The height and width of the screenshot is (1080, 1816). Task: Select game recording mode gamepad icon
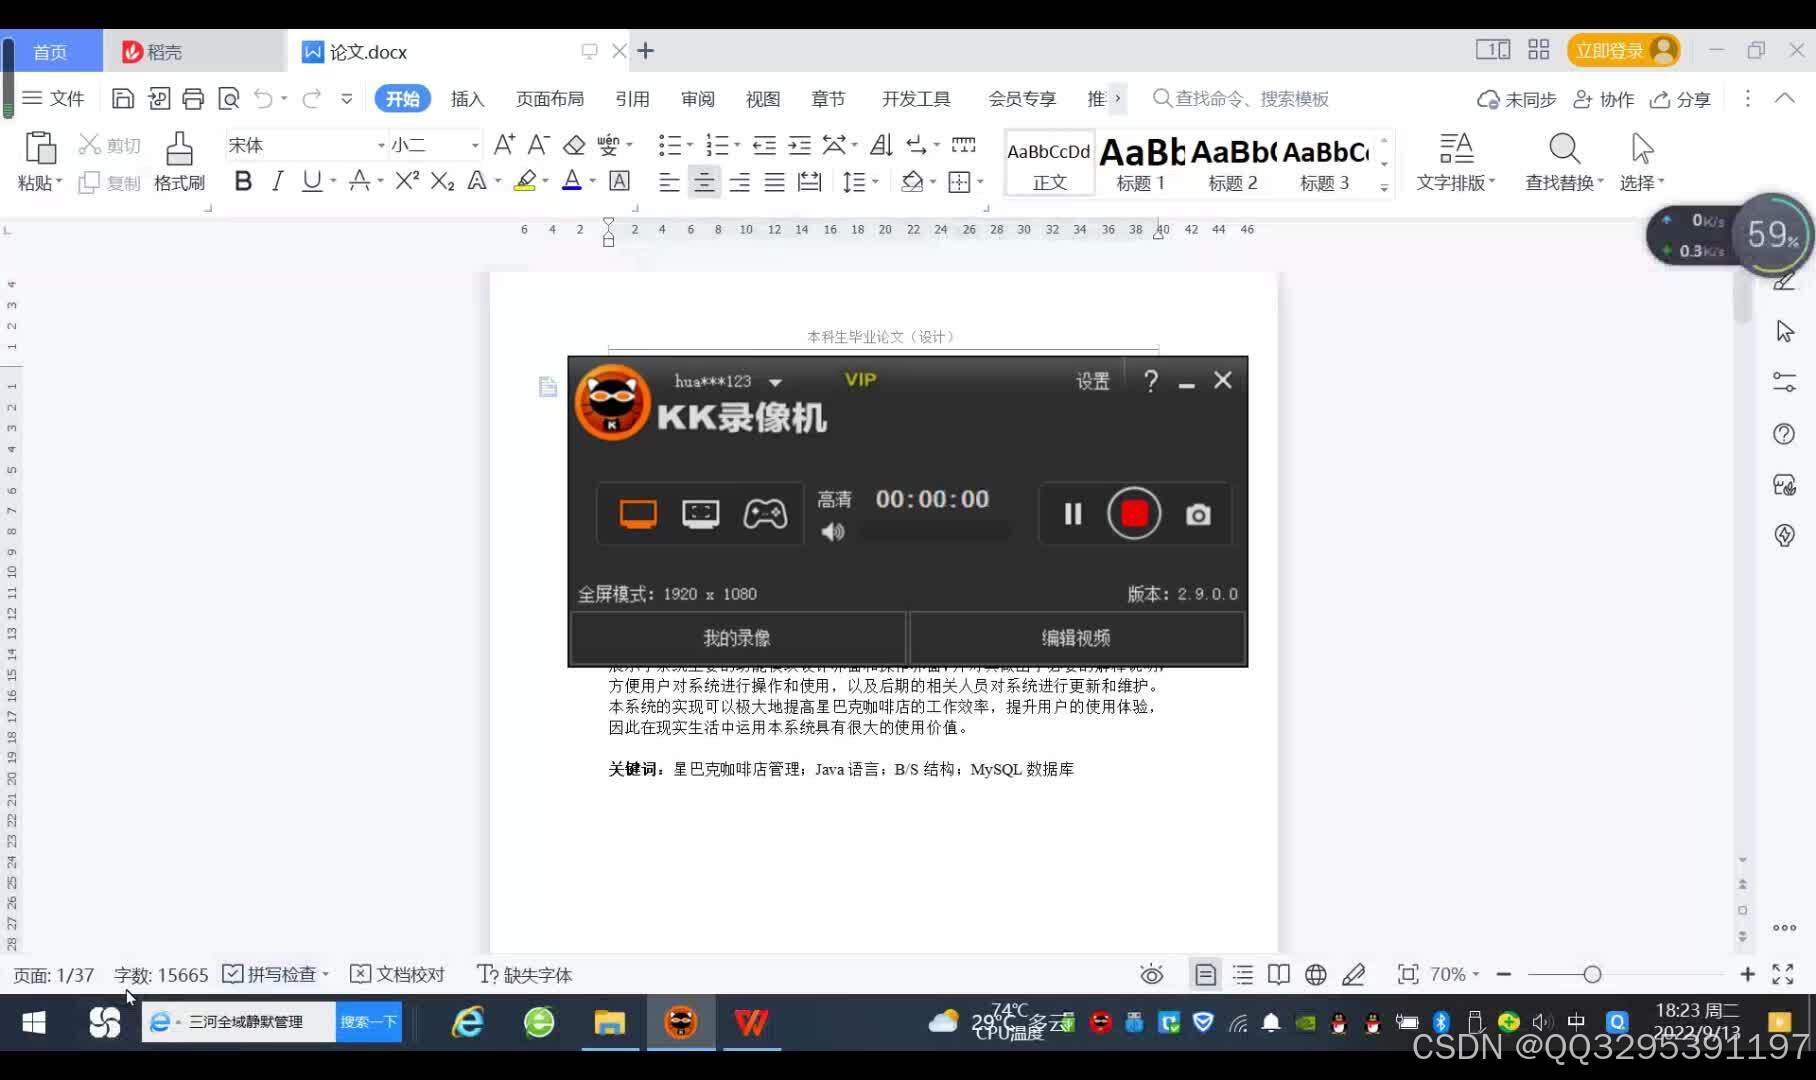point(765,514)
